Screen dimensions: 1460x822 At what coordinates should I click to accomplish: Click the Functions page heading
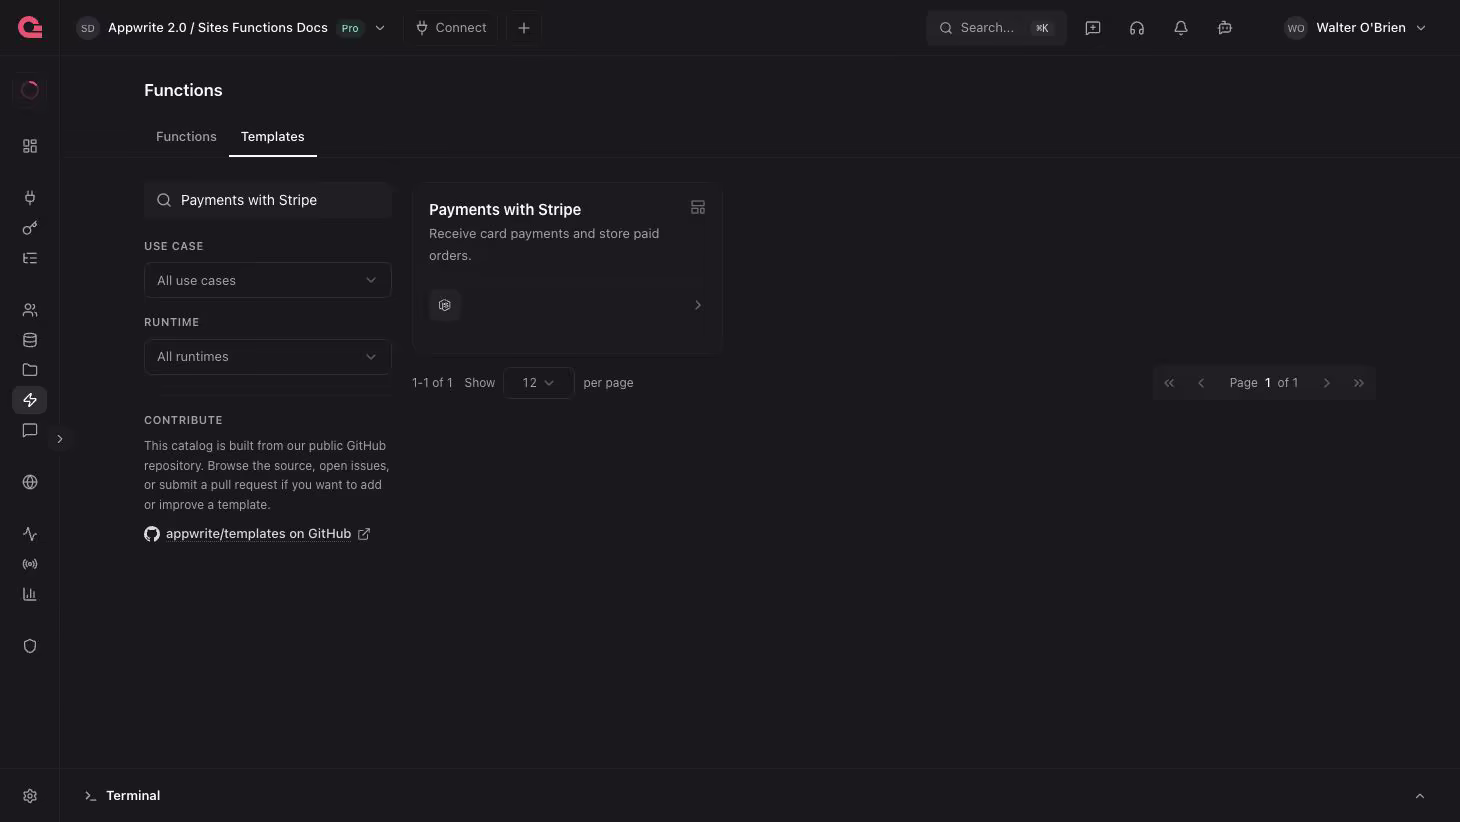(x=183, y=90)
